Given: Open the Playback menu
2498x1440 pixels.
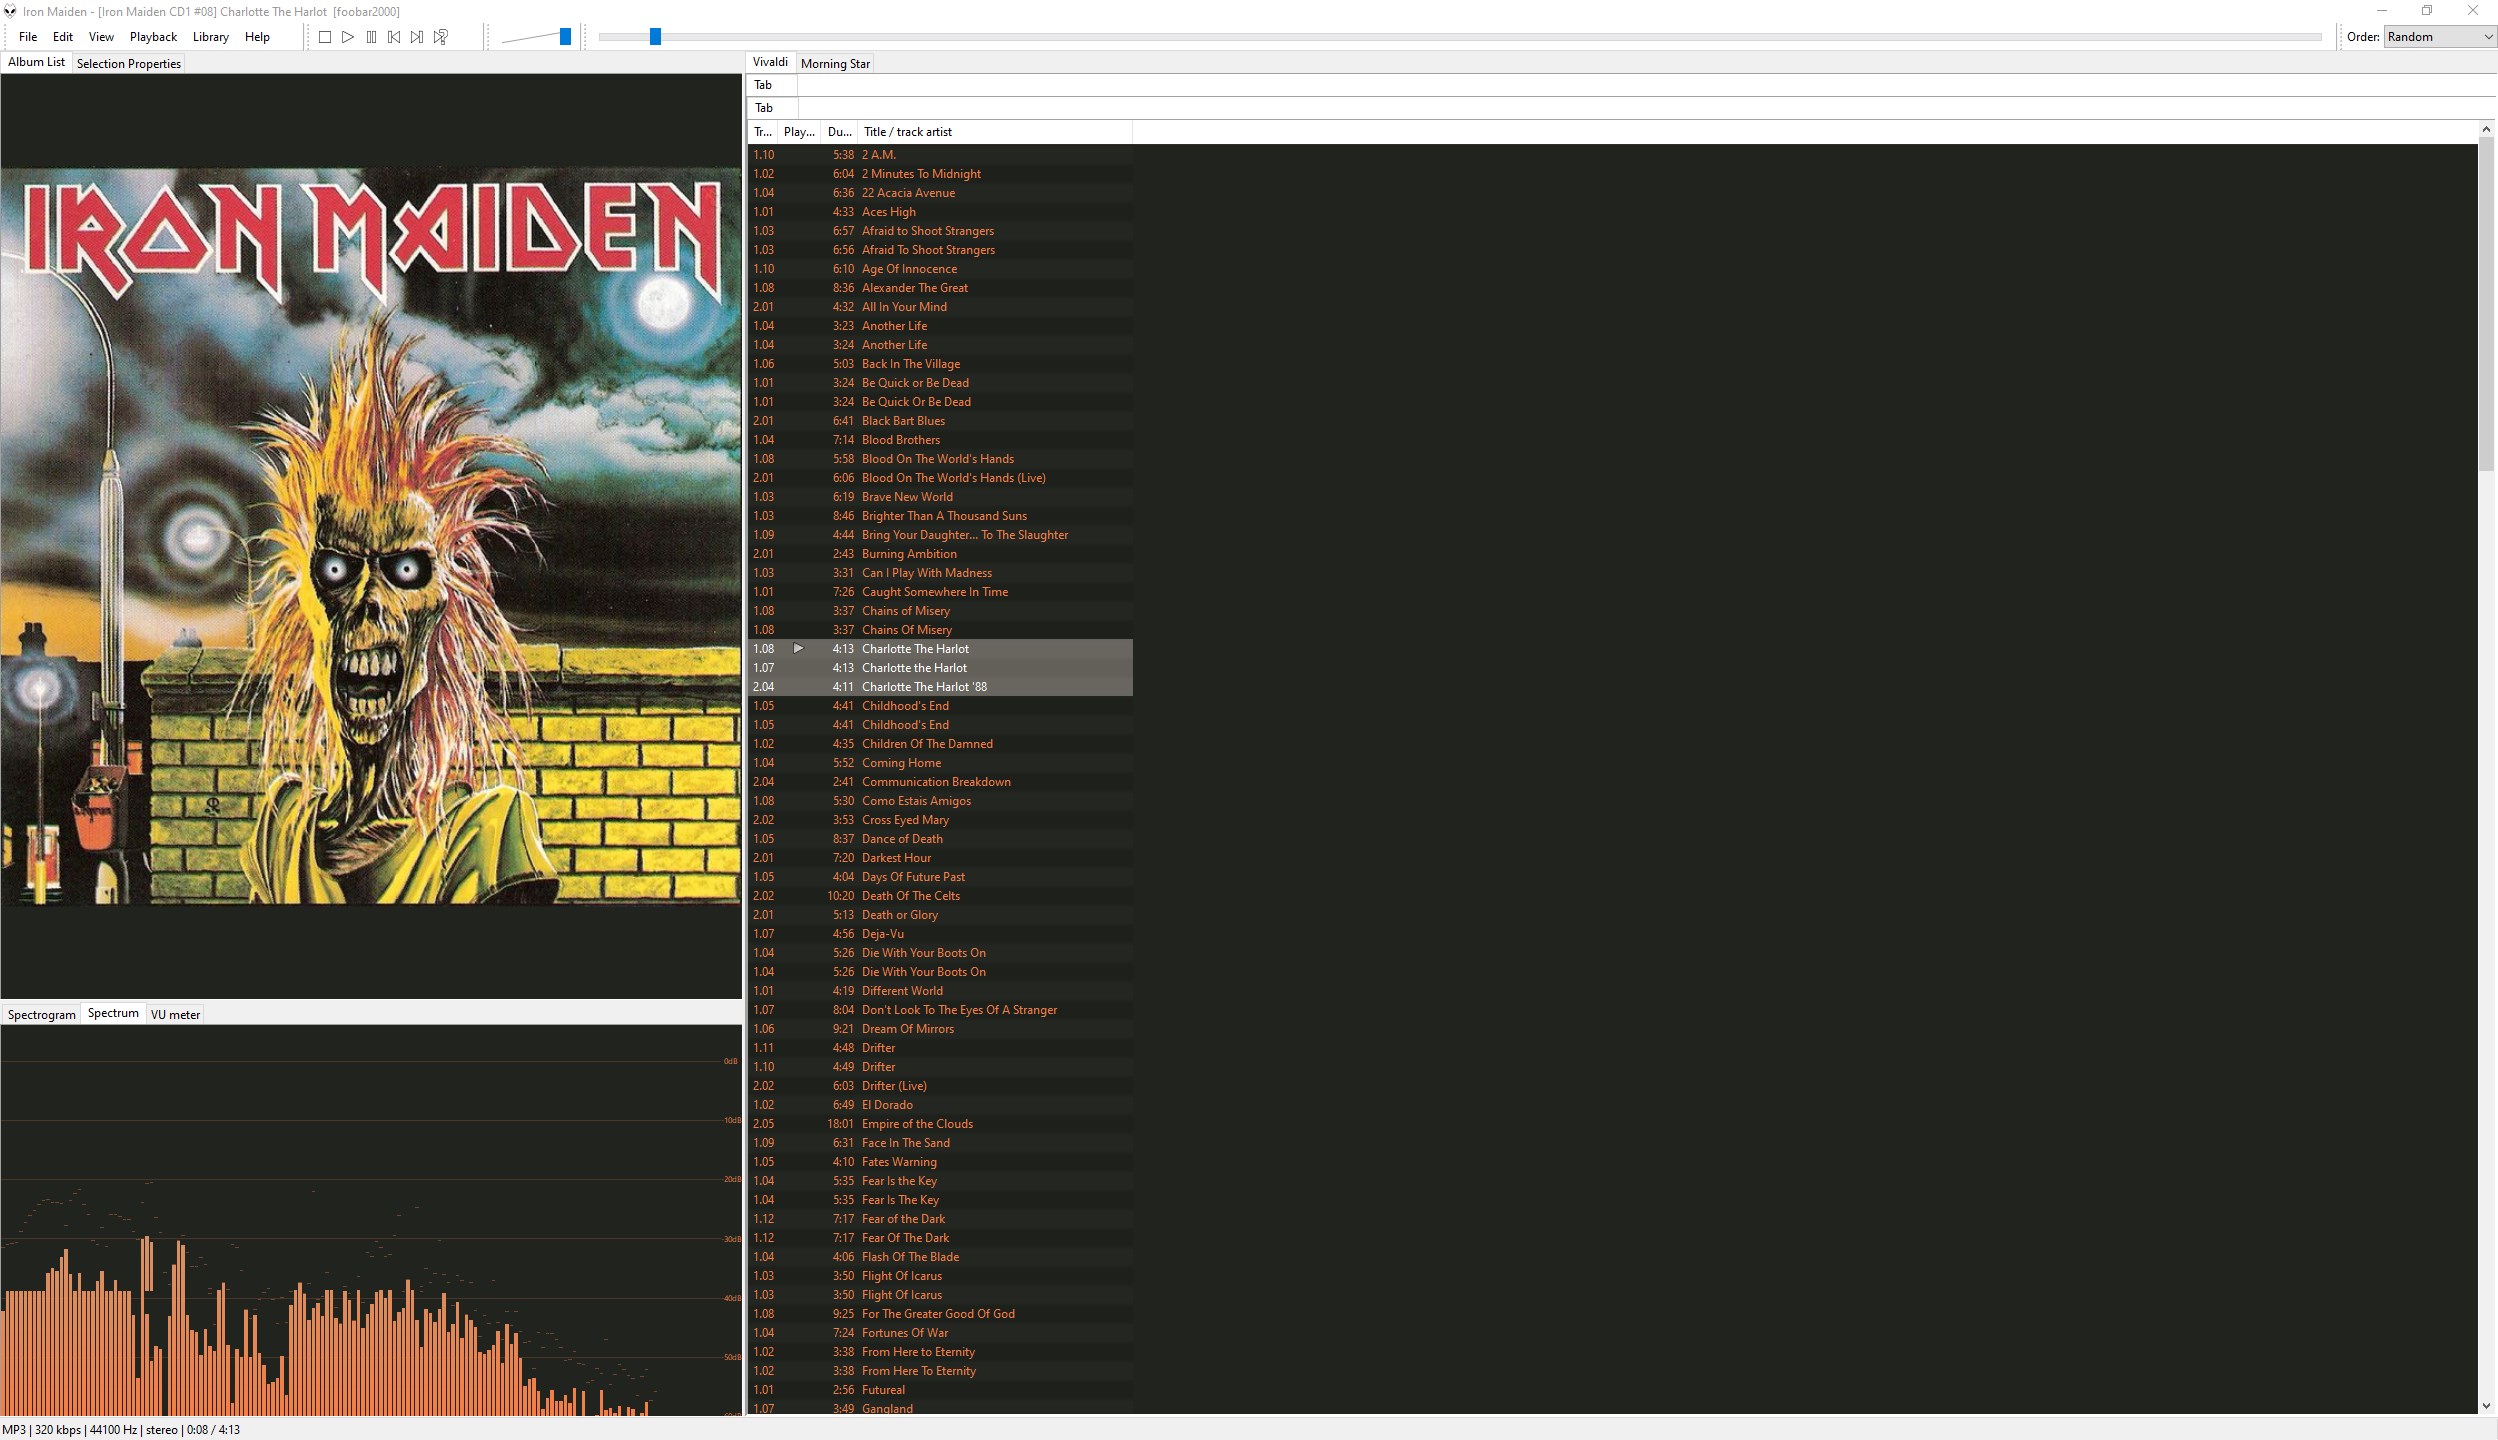Looking at the screenshot, I should click(153, 37).
